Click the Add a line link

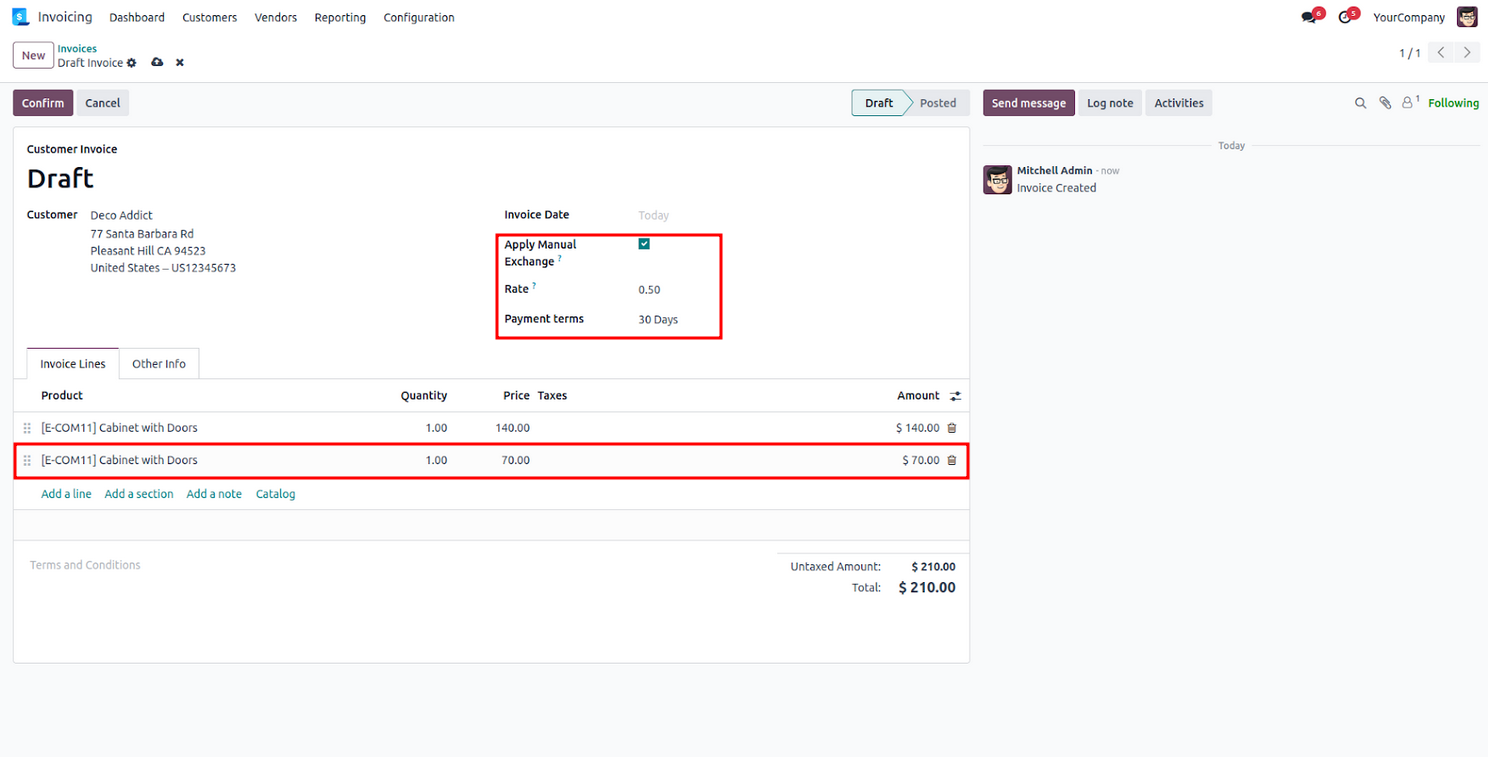(66, 494)
